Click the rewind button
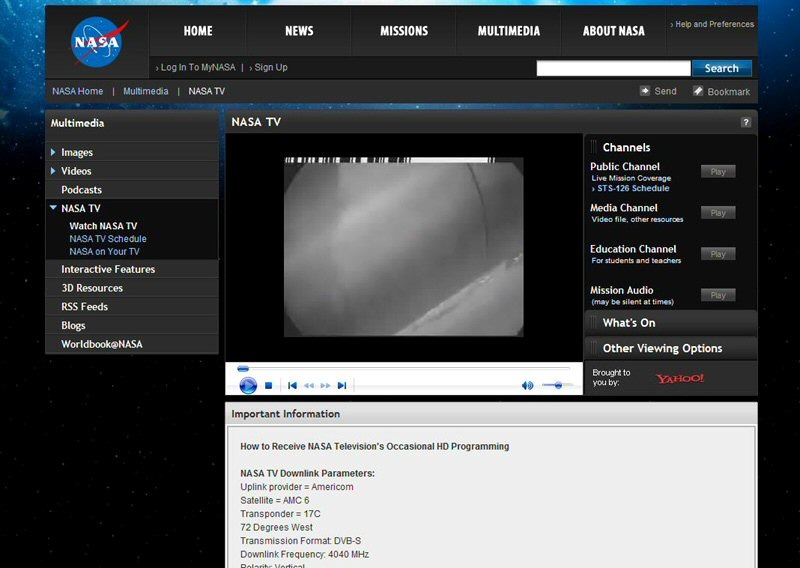The image size is (800, 568). pyautogui.click(x=309, y=385)
